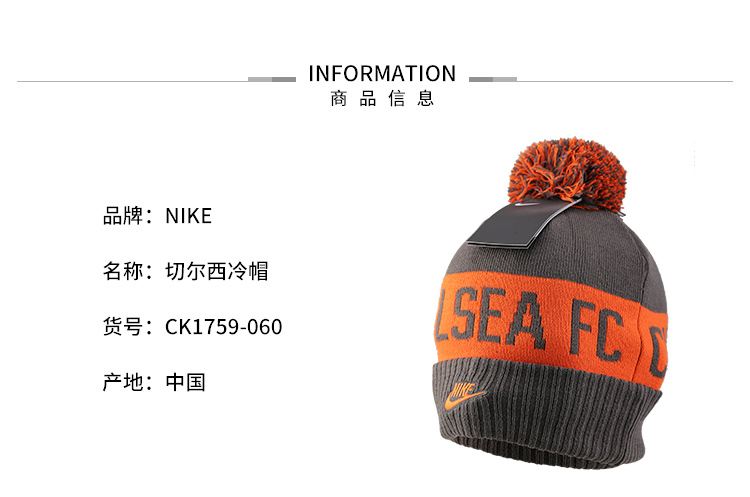Click the orange and grey pom-pom
750x497 pixels.
[568, 174]
